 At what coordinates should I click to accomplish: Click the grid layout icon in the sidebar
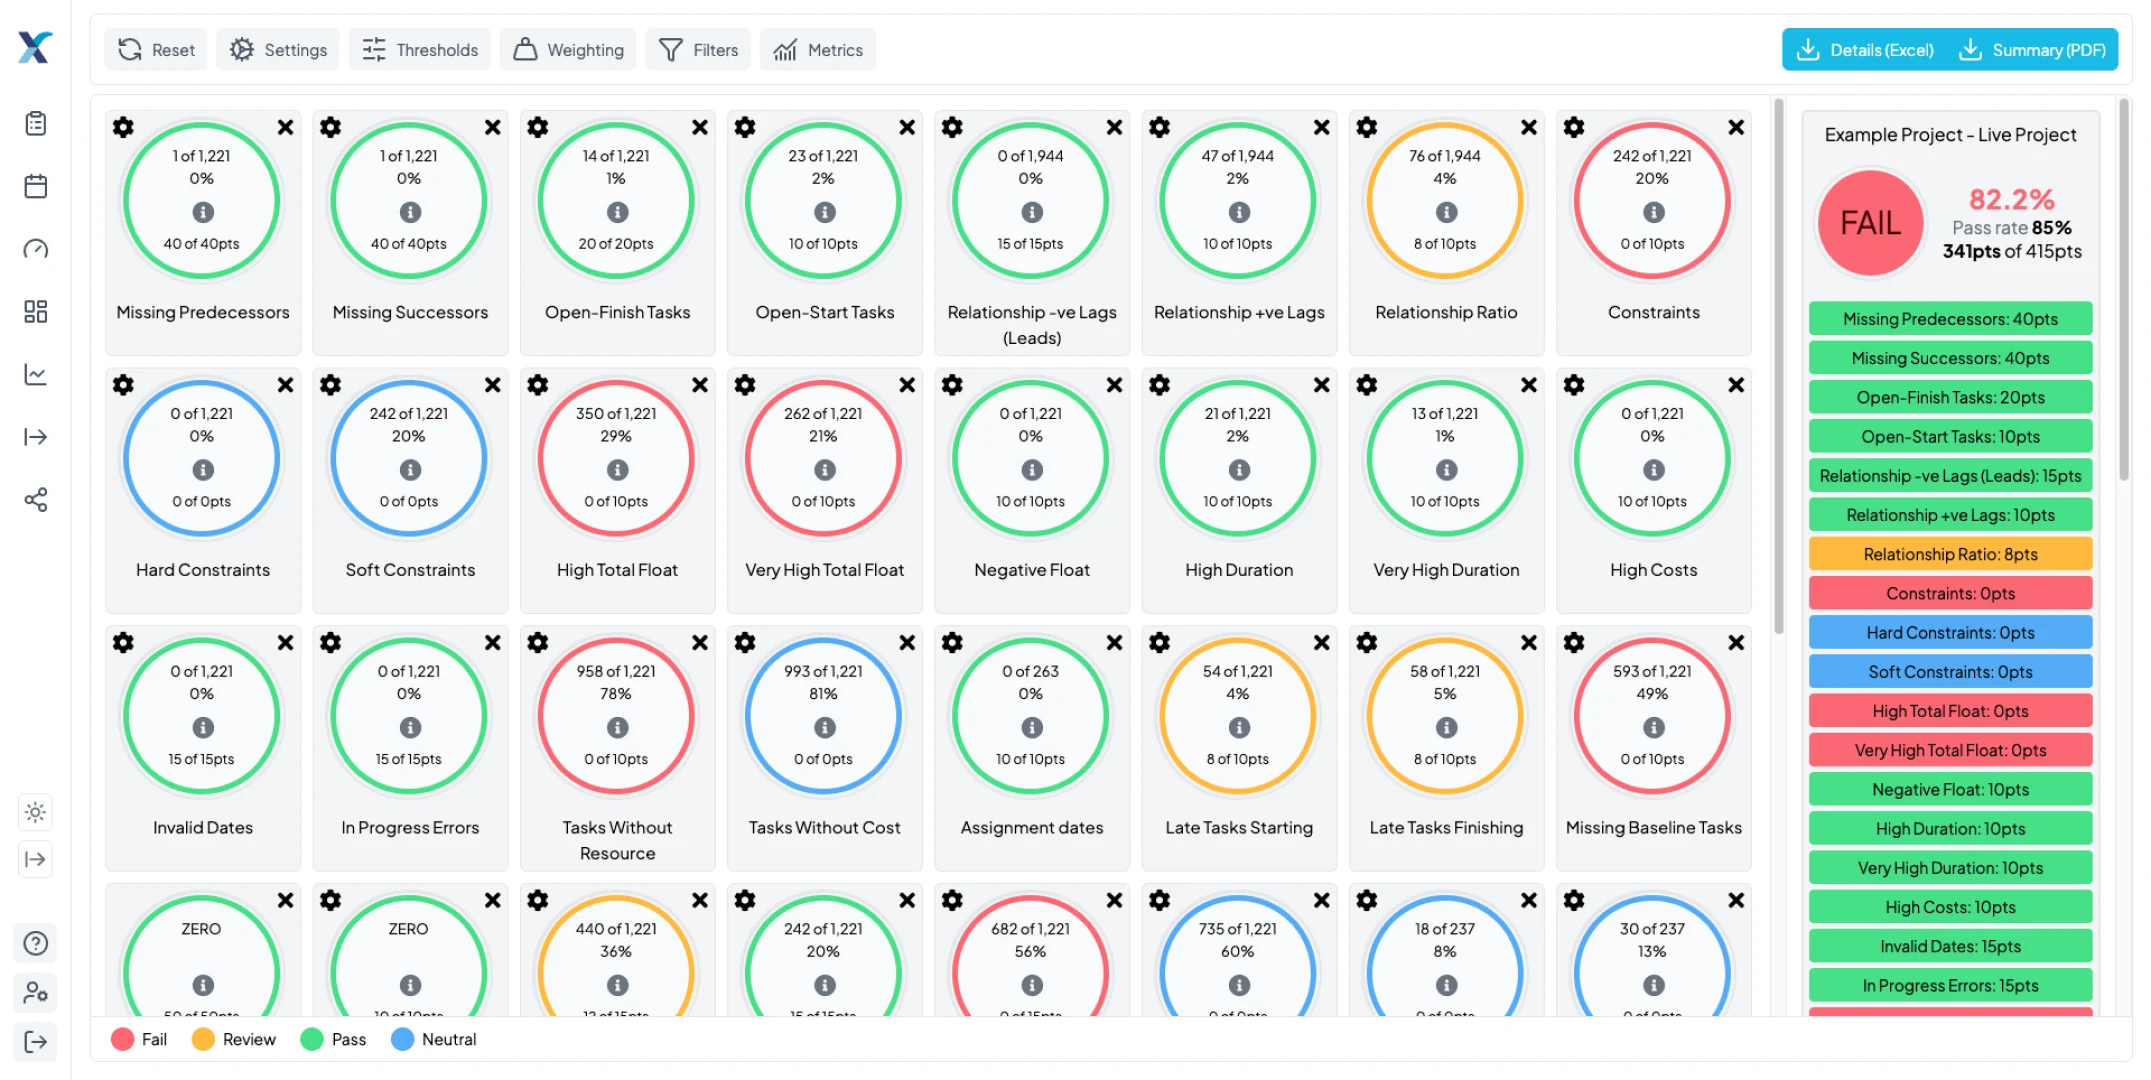(36, 311)
